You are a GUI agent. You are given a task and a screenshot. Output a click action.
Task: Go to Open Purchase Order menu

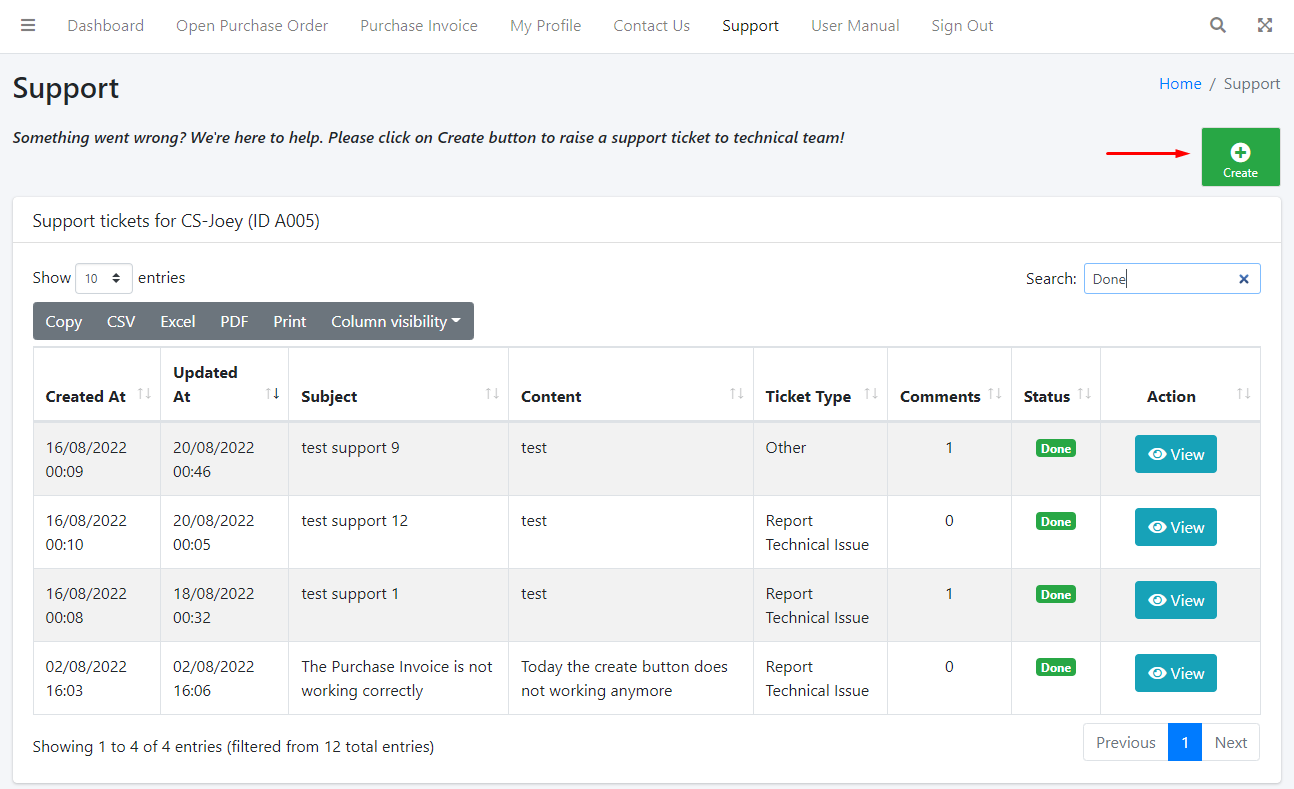click(252, 26)
